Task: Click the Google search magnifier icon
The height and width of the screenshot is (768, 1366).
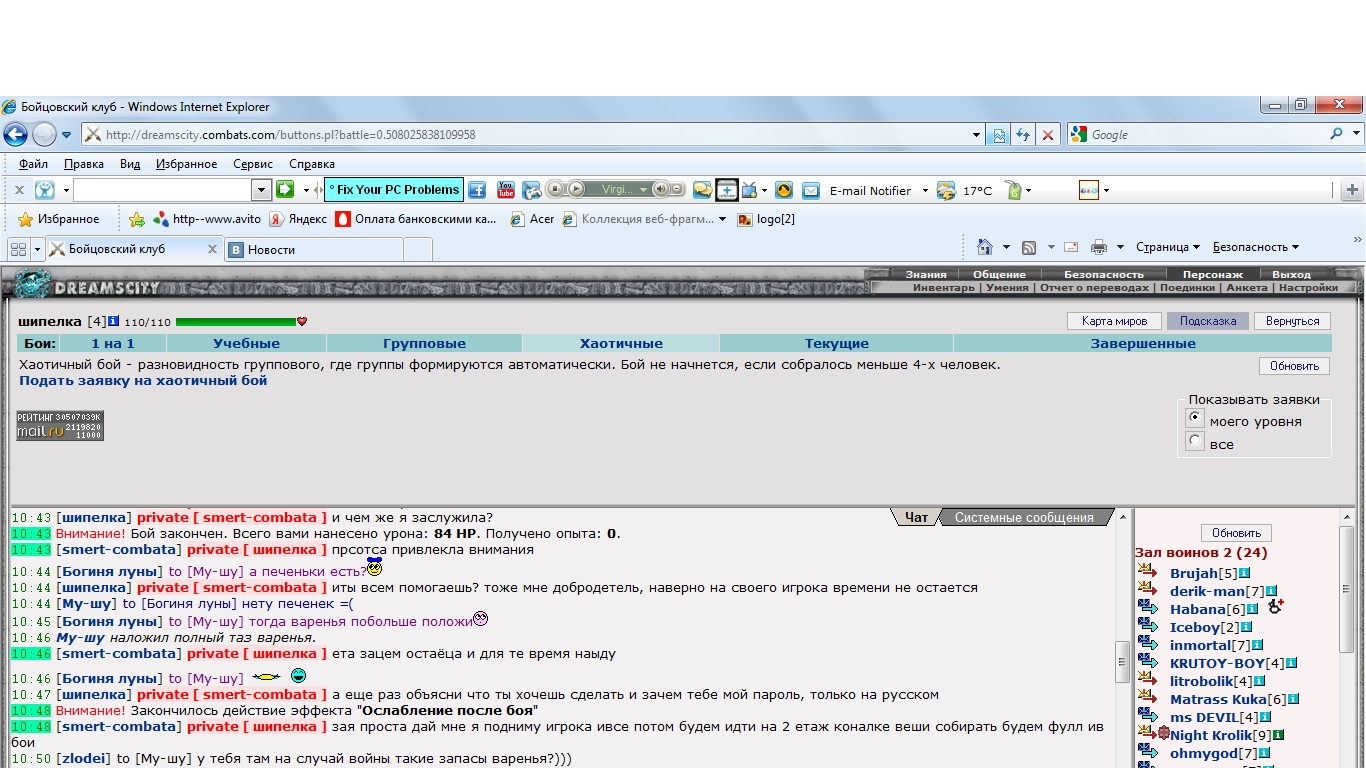Action: (x=1336, y=134)
